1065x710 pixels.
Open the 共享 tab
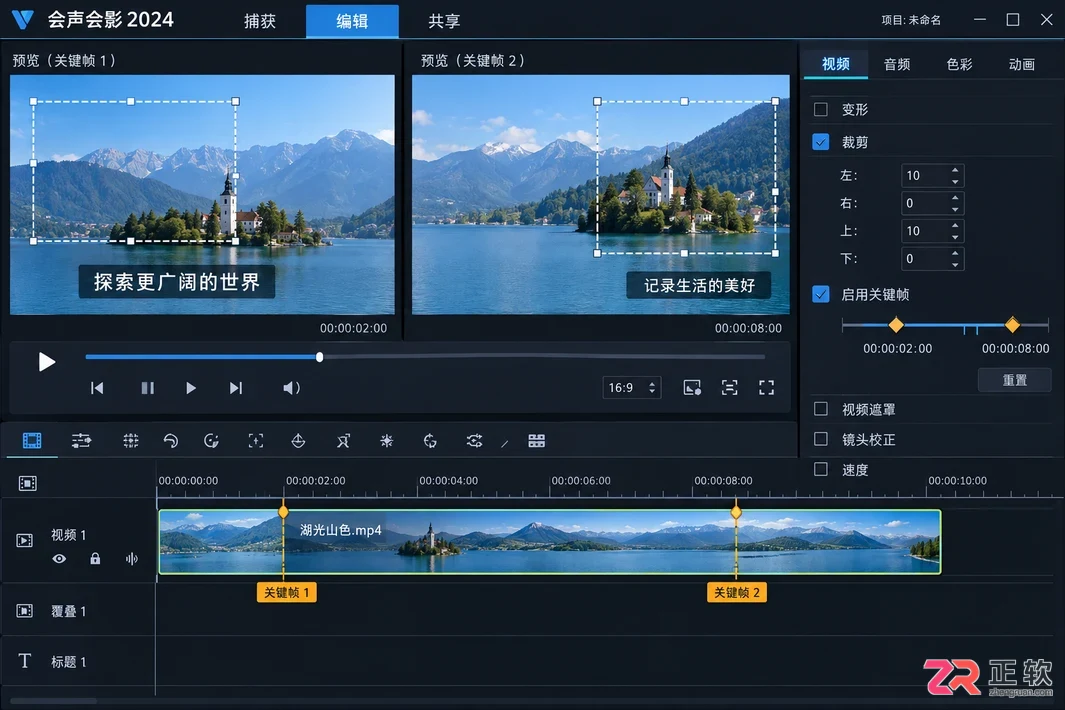tap(444, 21)
